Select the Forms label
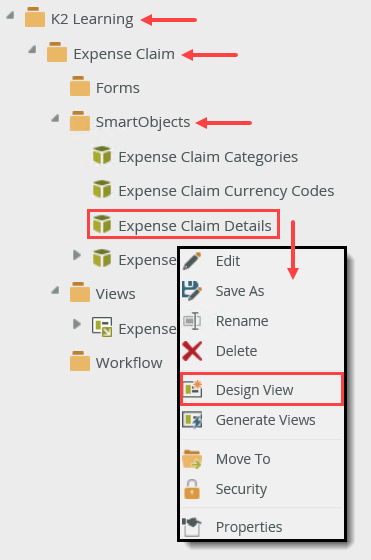The height and width of the screenshot is (560, 371). pos(118,88)
